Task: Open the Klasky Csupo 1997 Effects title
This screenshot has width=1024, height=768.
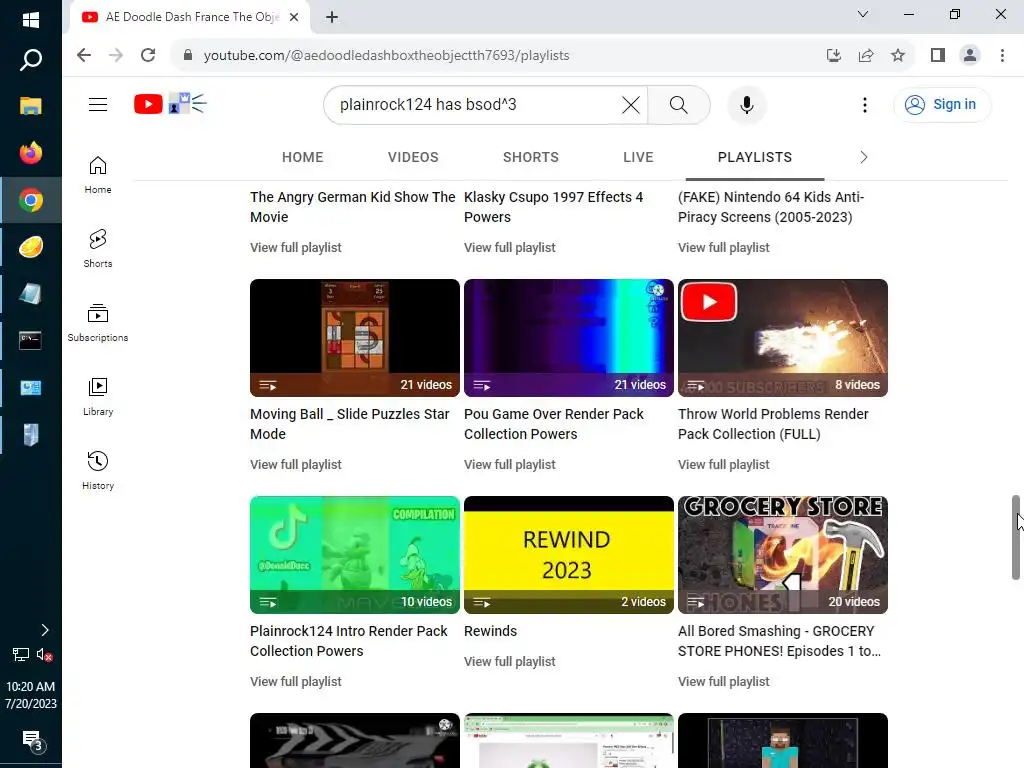Action: pos(553,207)
